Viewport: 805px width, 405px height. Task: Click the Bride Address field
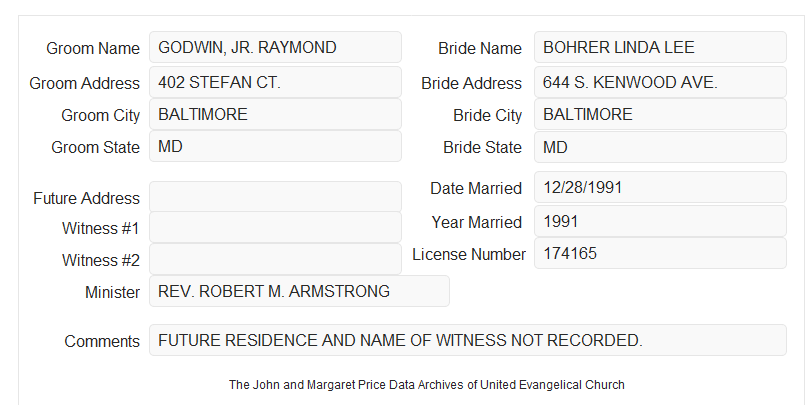660,82
